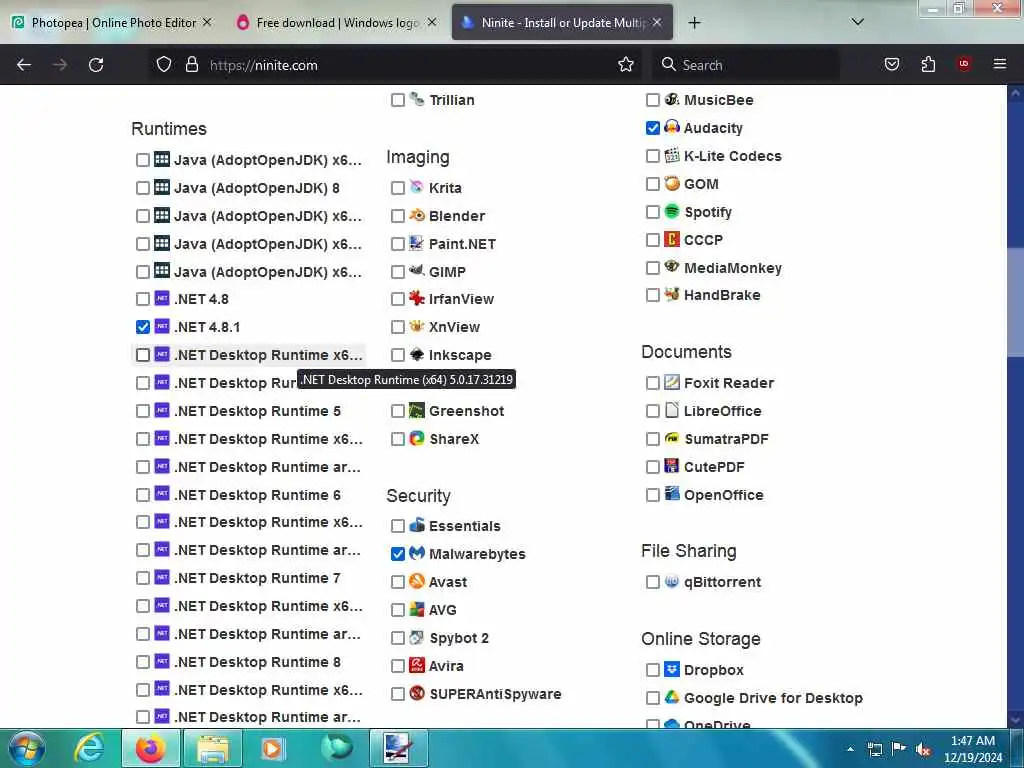Click the ShareX icon
Screen dimensions: 1024x768
coord(417,438)
